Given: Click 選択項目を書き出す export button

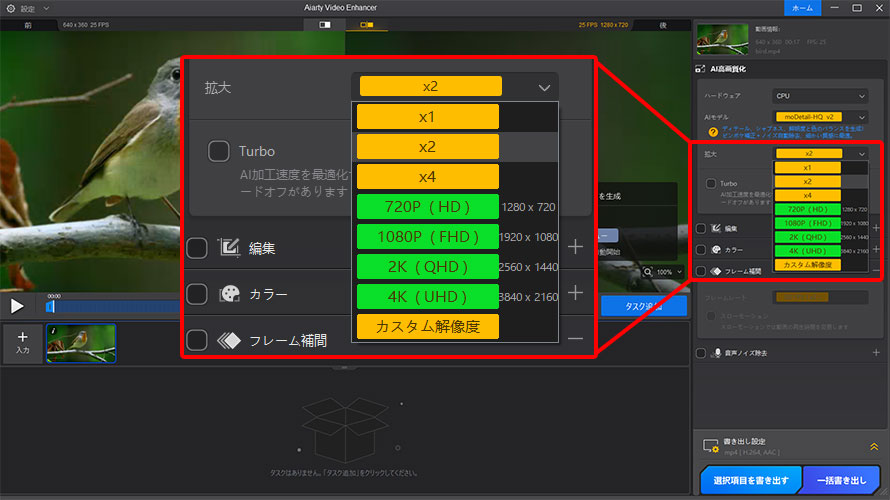Looking at the screenshot, I should point(750,480).
